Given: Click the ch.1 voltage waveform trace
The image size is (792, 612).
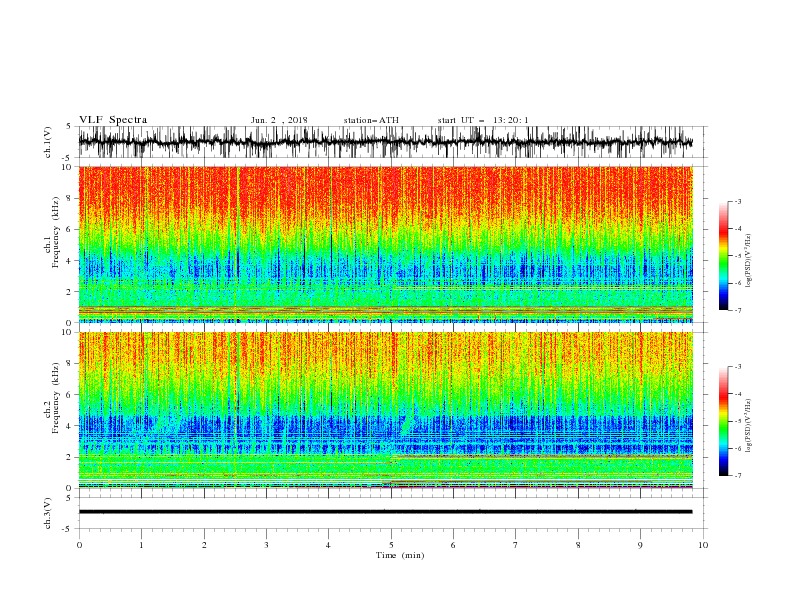Looking at the screenshot, I should click(385, 142).
